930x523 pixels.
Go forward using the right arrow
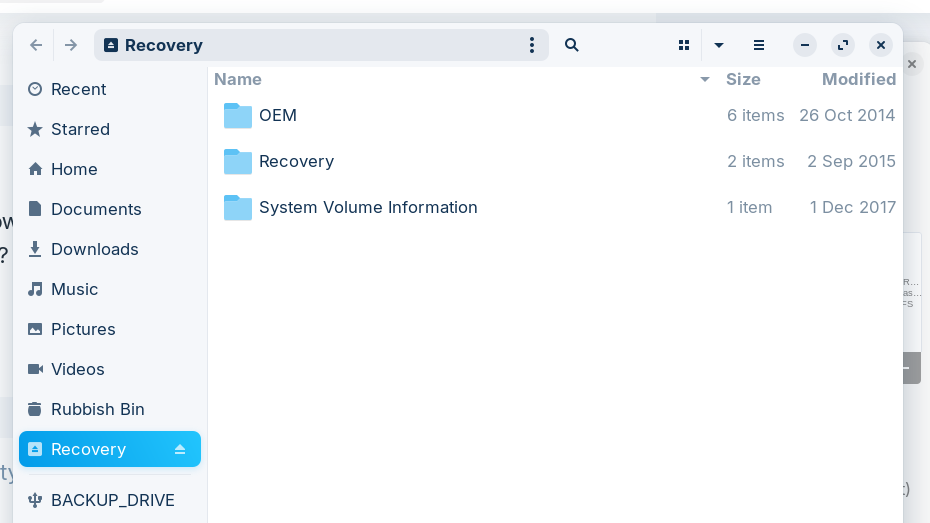click(x=71, y=45)
